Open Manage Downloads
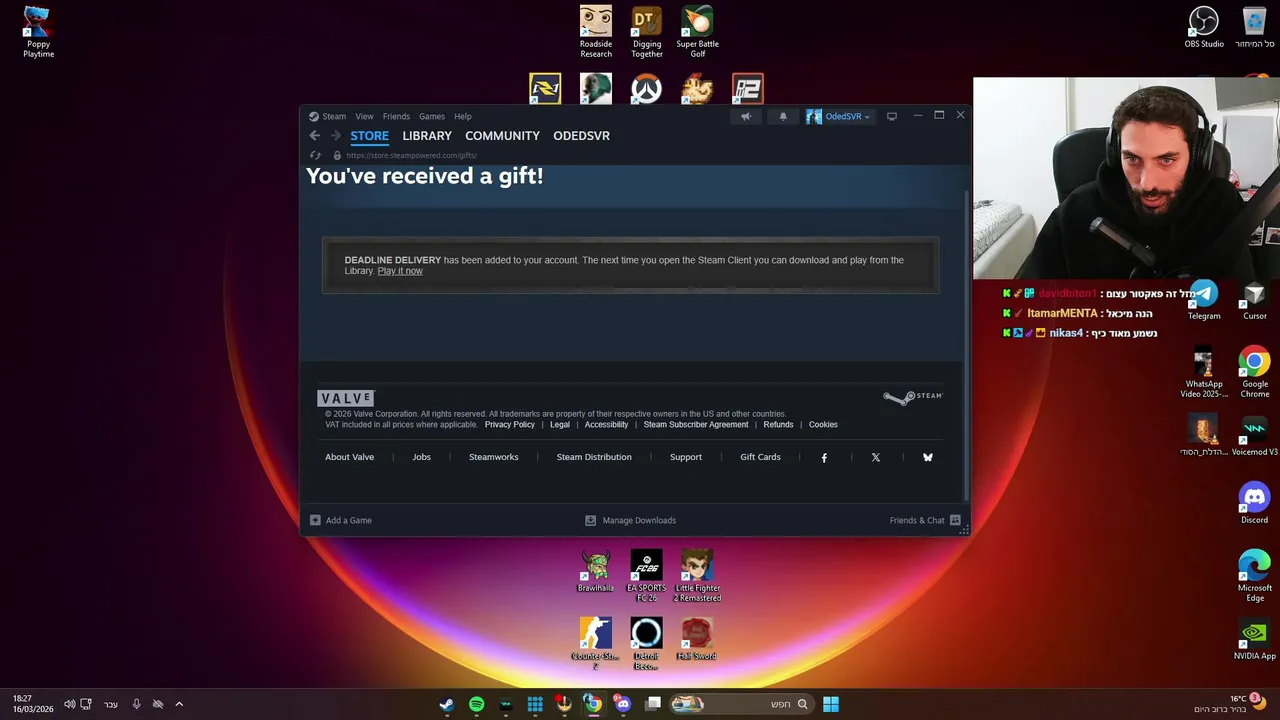Screen dimensions: 1280x720 point(631,520)
